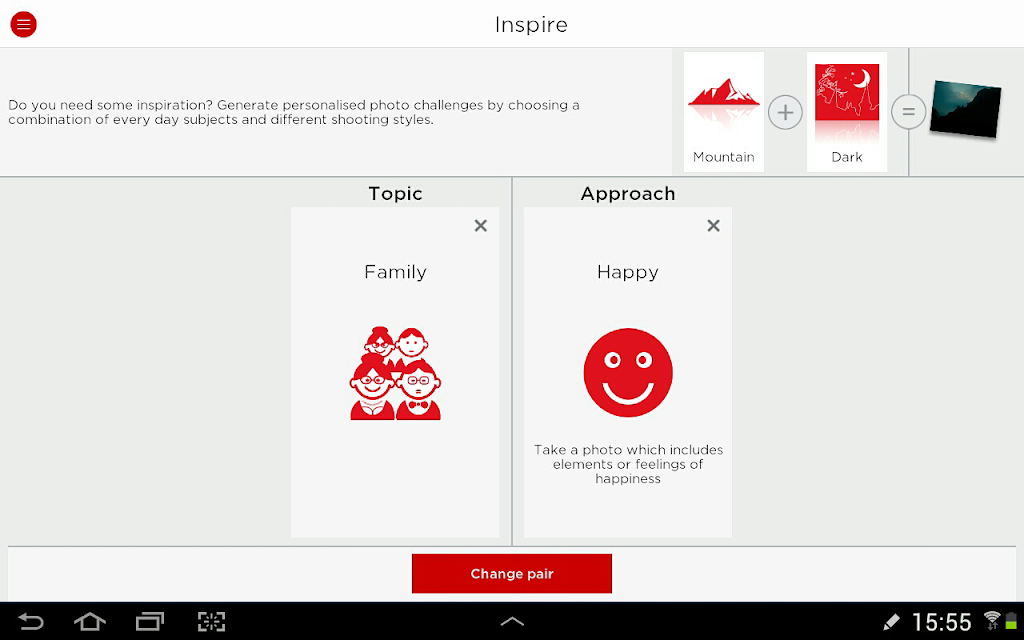Tap the Wi-Fi signal icon

[x=992, y=620]
